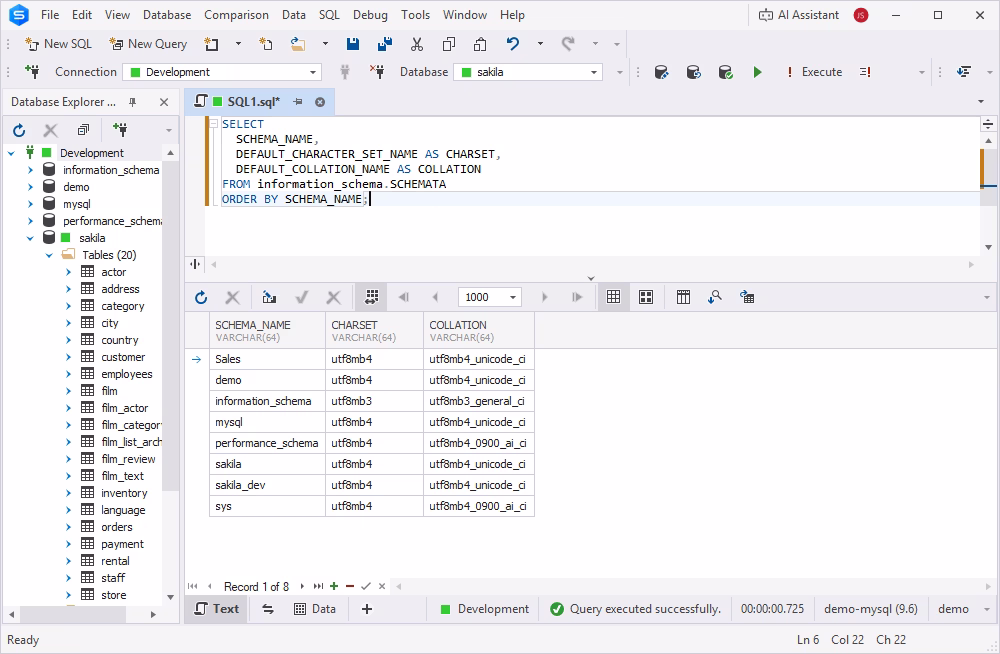The image size is (1000, 654).
Task: Select the sakila_dev row cell
Action: [x=267, y=486]
